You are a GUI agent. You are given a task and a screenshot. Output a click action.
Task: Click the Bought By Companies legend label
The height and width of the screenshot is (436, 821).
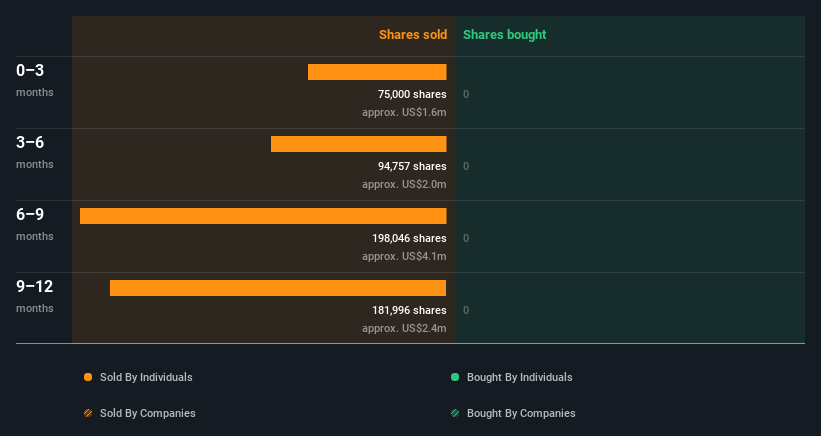click(x=521, y=413)
